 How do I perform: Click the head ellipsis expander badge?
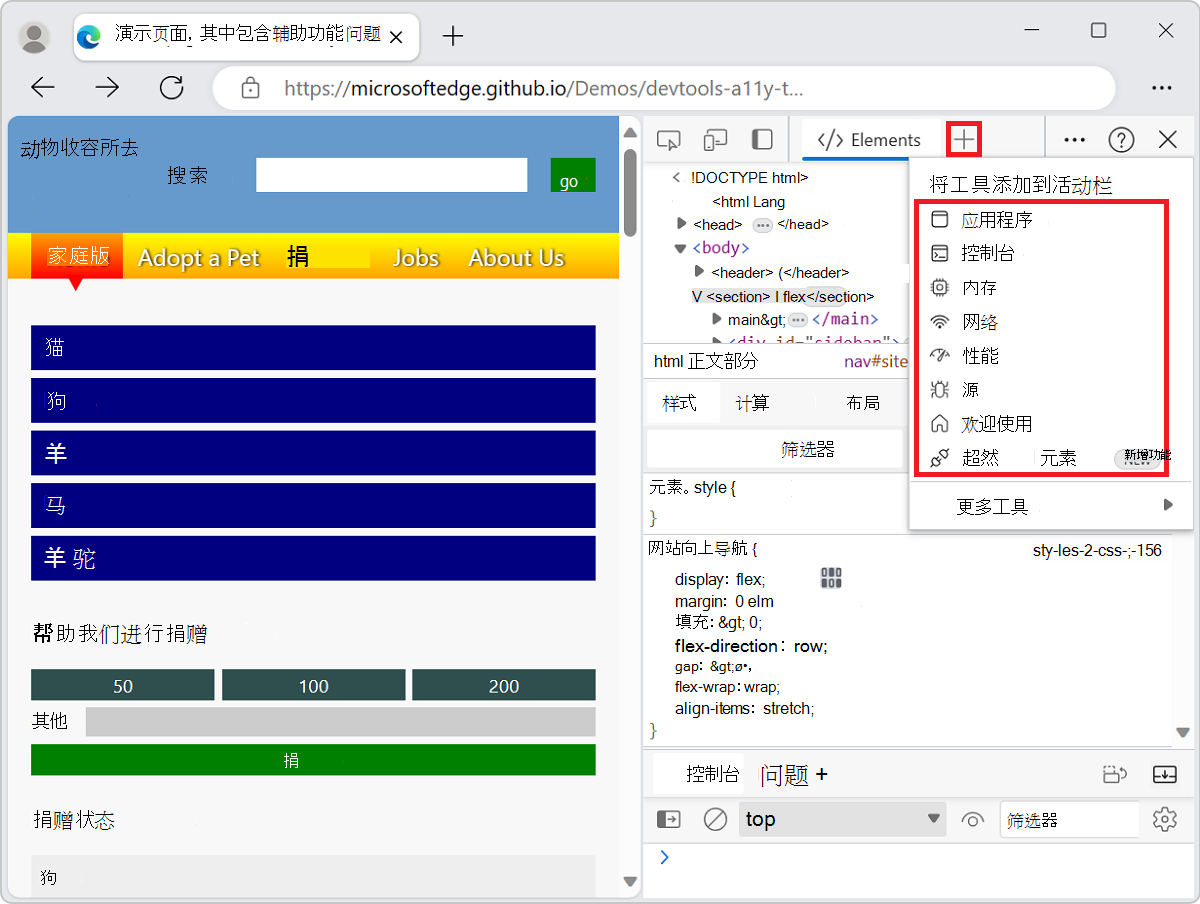click(x=762, y=225)
